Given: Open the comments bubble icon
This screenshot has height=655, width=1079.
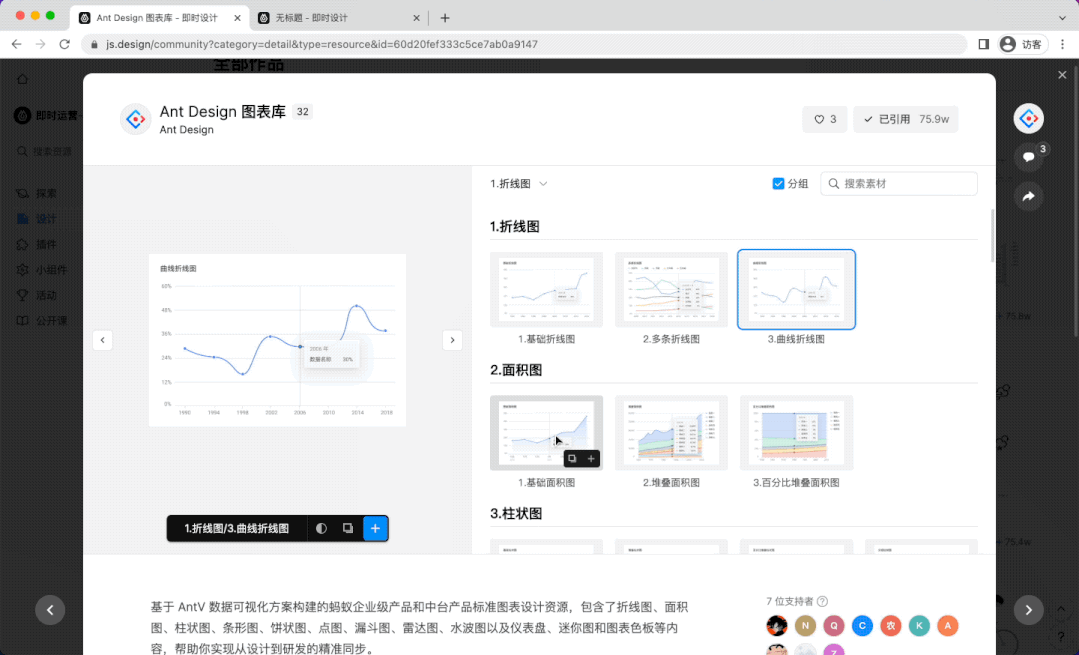Looking at the screenshot, I should point(1028,157).
